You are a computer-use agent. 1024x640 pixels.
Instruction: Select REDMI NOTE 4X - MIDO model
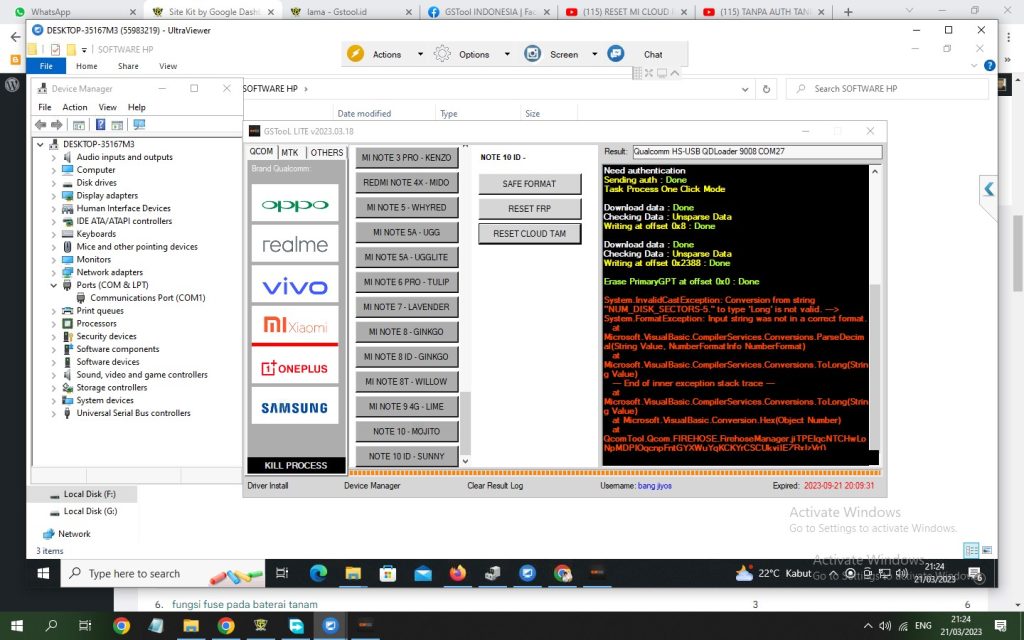406,182
